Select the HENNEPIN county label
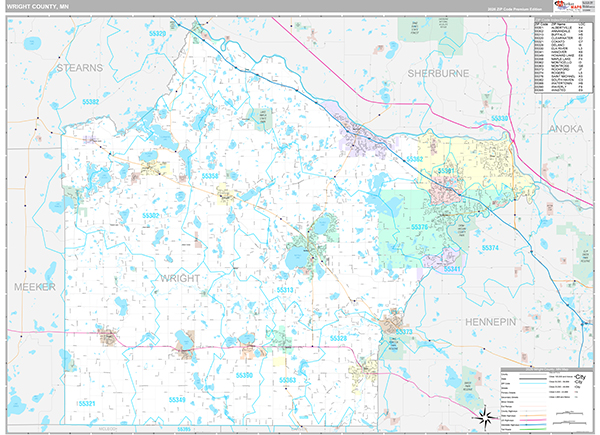This screenshot has height=435, width=600. (x=490, y=321)
